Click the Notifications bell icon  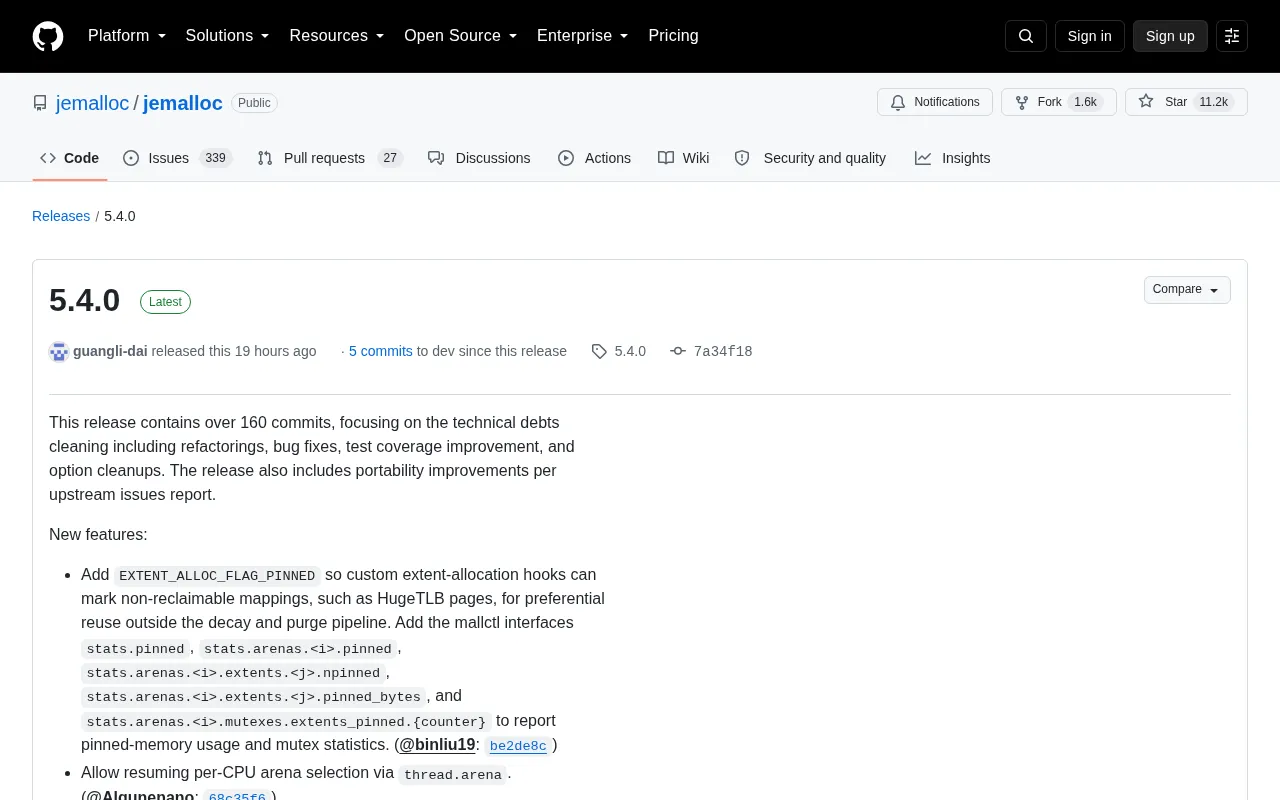click(898, 102)
